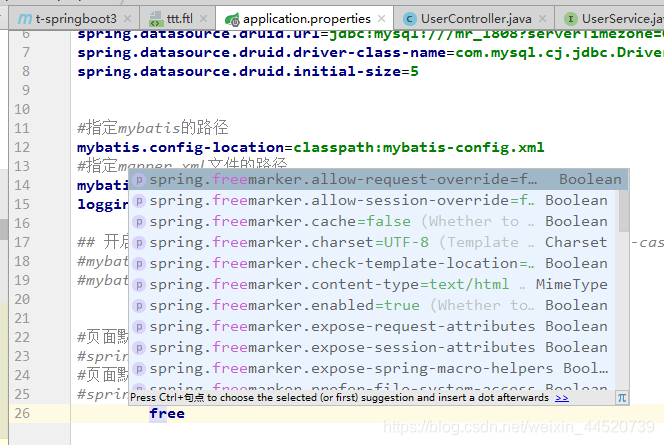Viewport: 664px width, 445px height.
Task: Select spring.freemarker.expose-request-attributes suggestion
Action: point(373,326)
